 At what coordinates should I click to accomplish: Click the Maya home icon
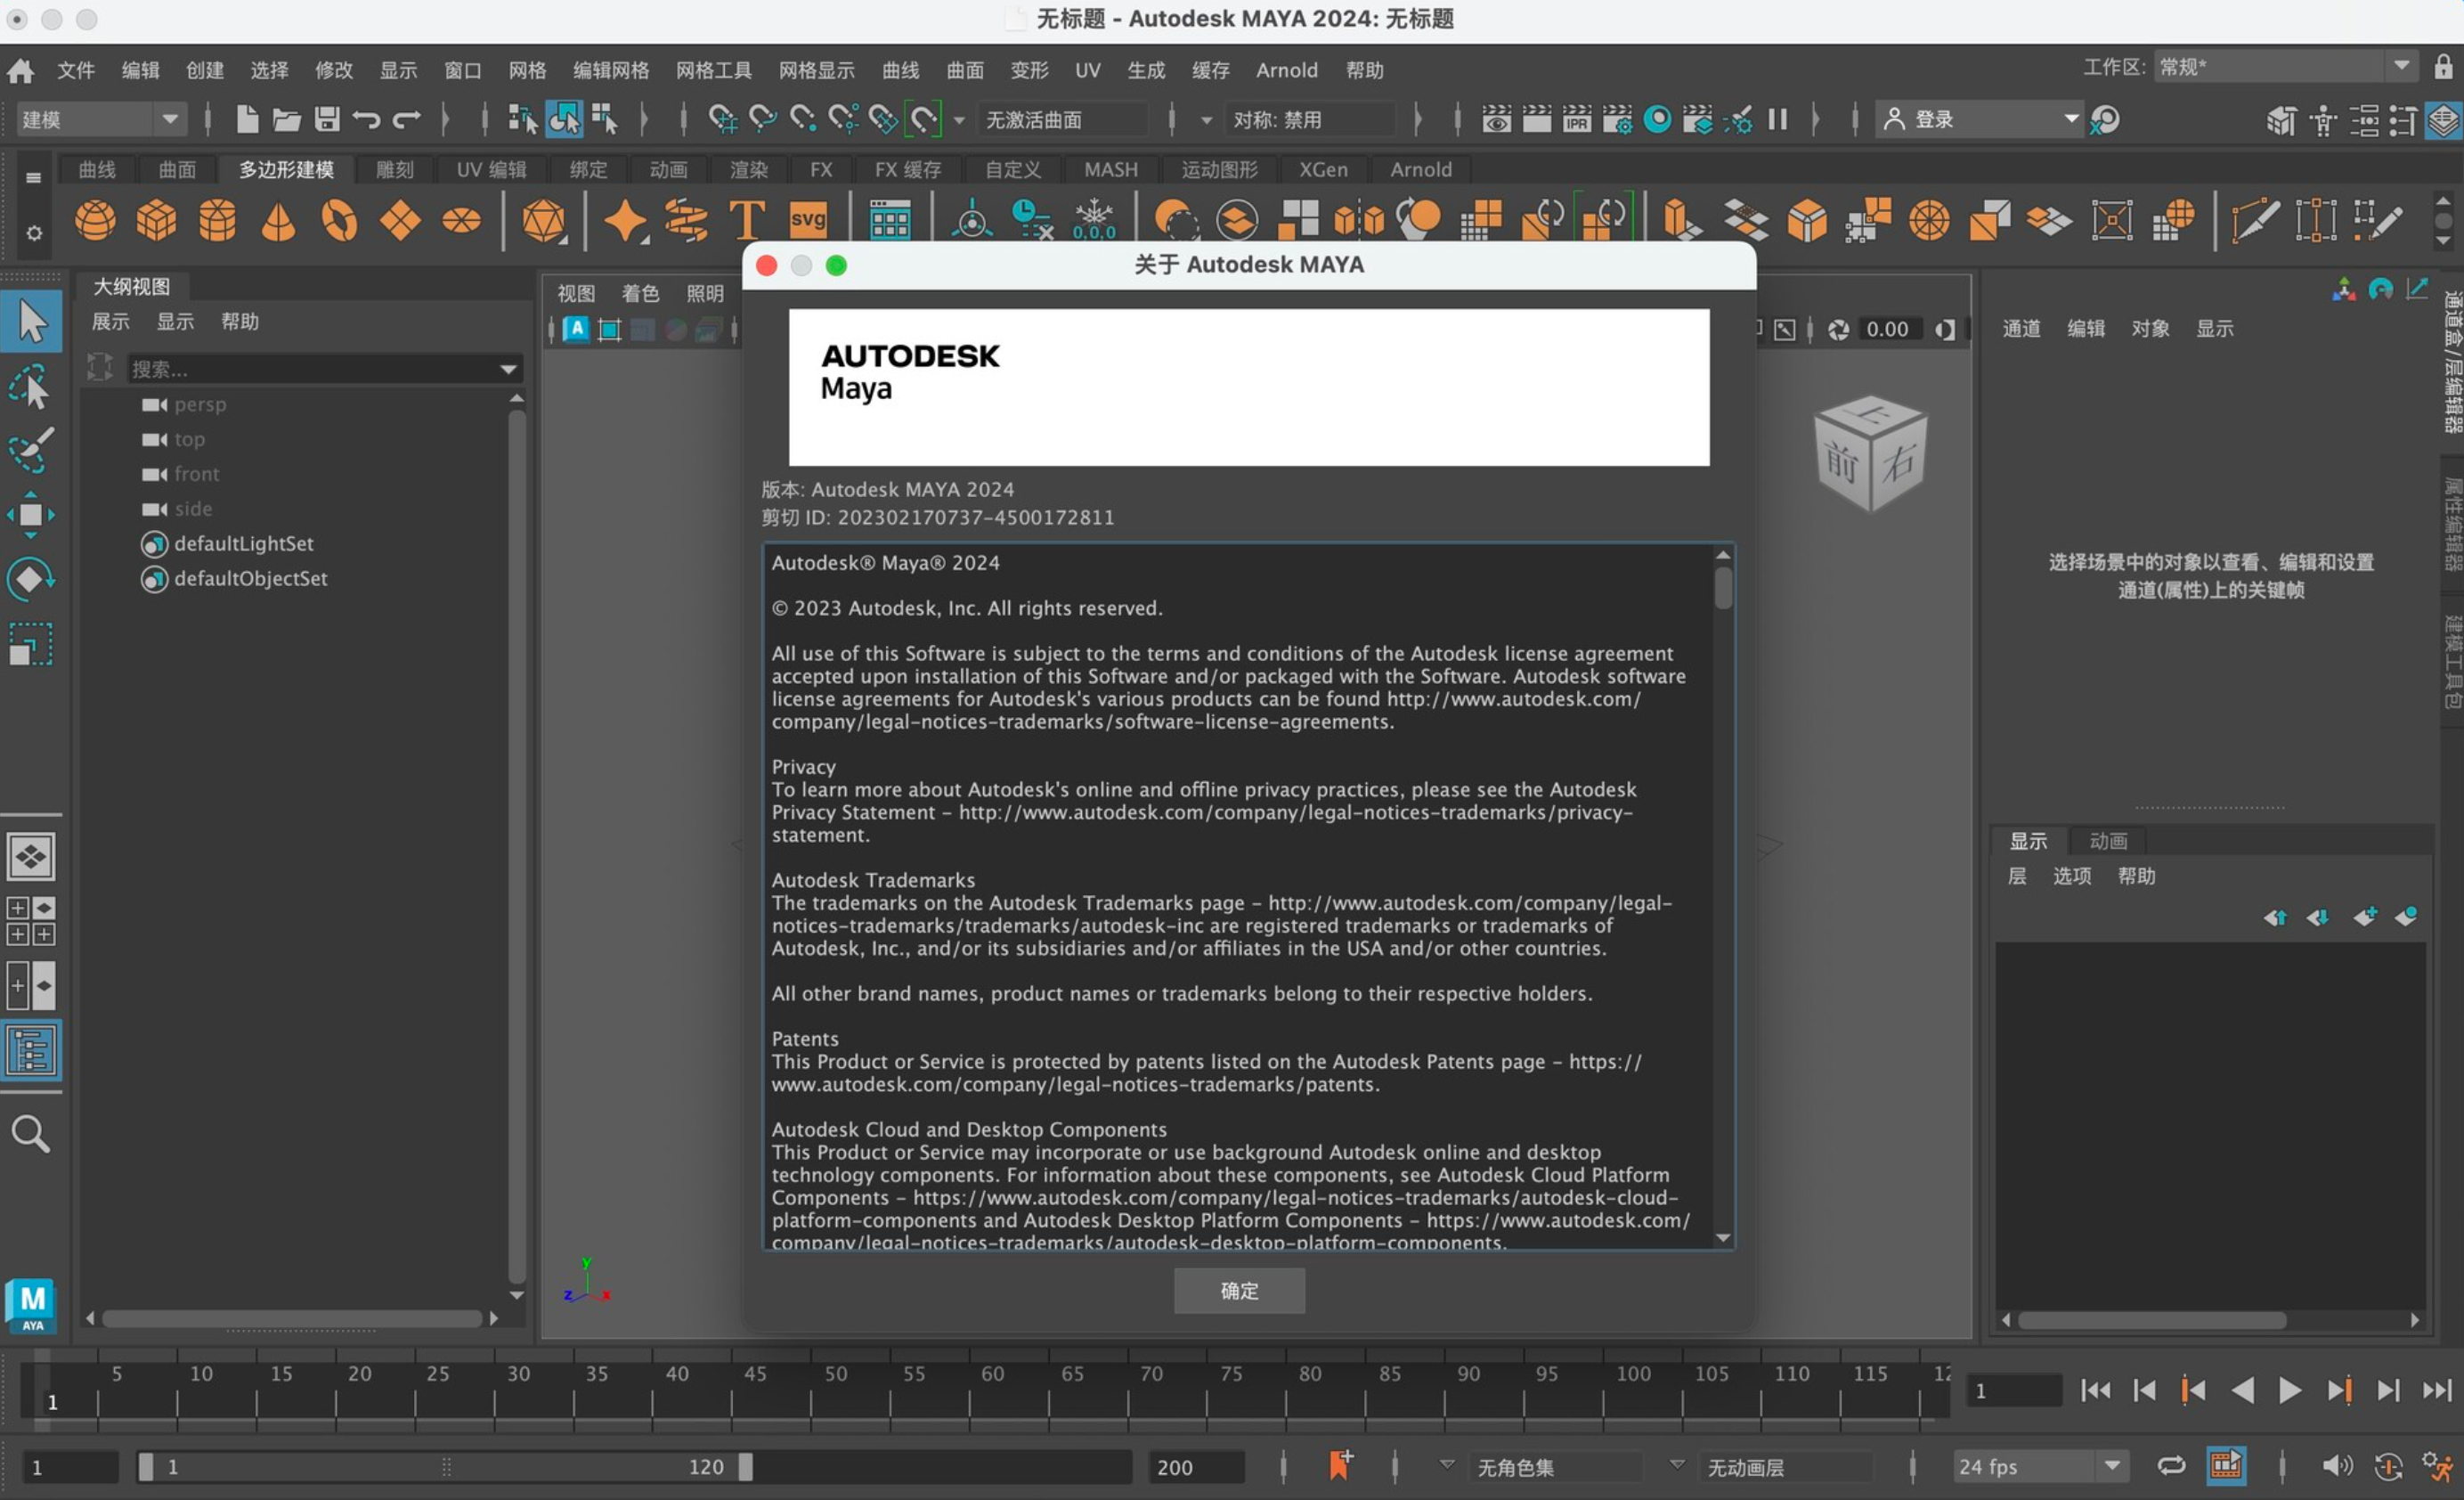(x=20, y=70)
